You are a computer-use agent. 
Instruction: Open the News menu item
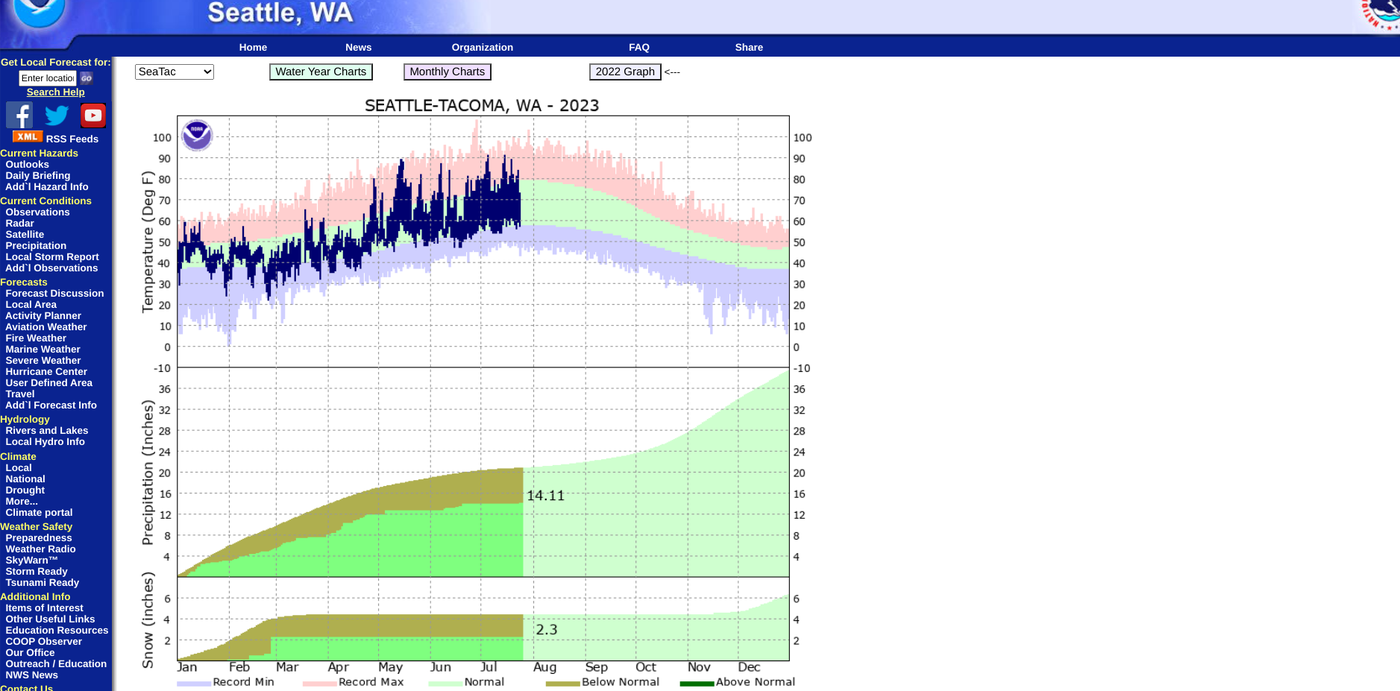(358, 47)
